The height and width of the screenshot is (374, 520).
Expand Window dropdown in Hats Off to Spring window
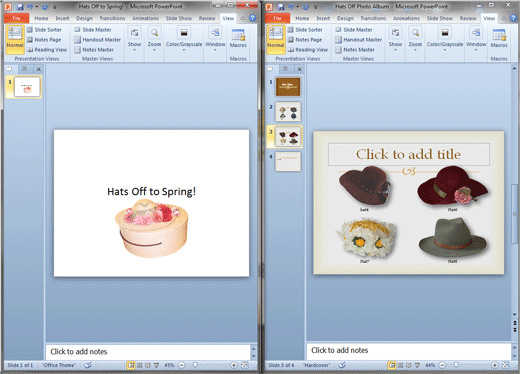tap(215, 39)
